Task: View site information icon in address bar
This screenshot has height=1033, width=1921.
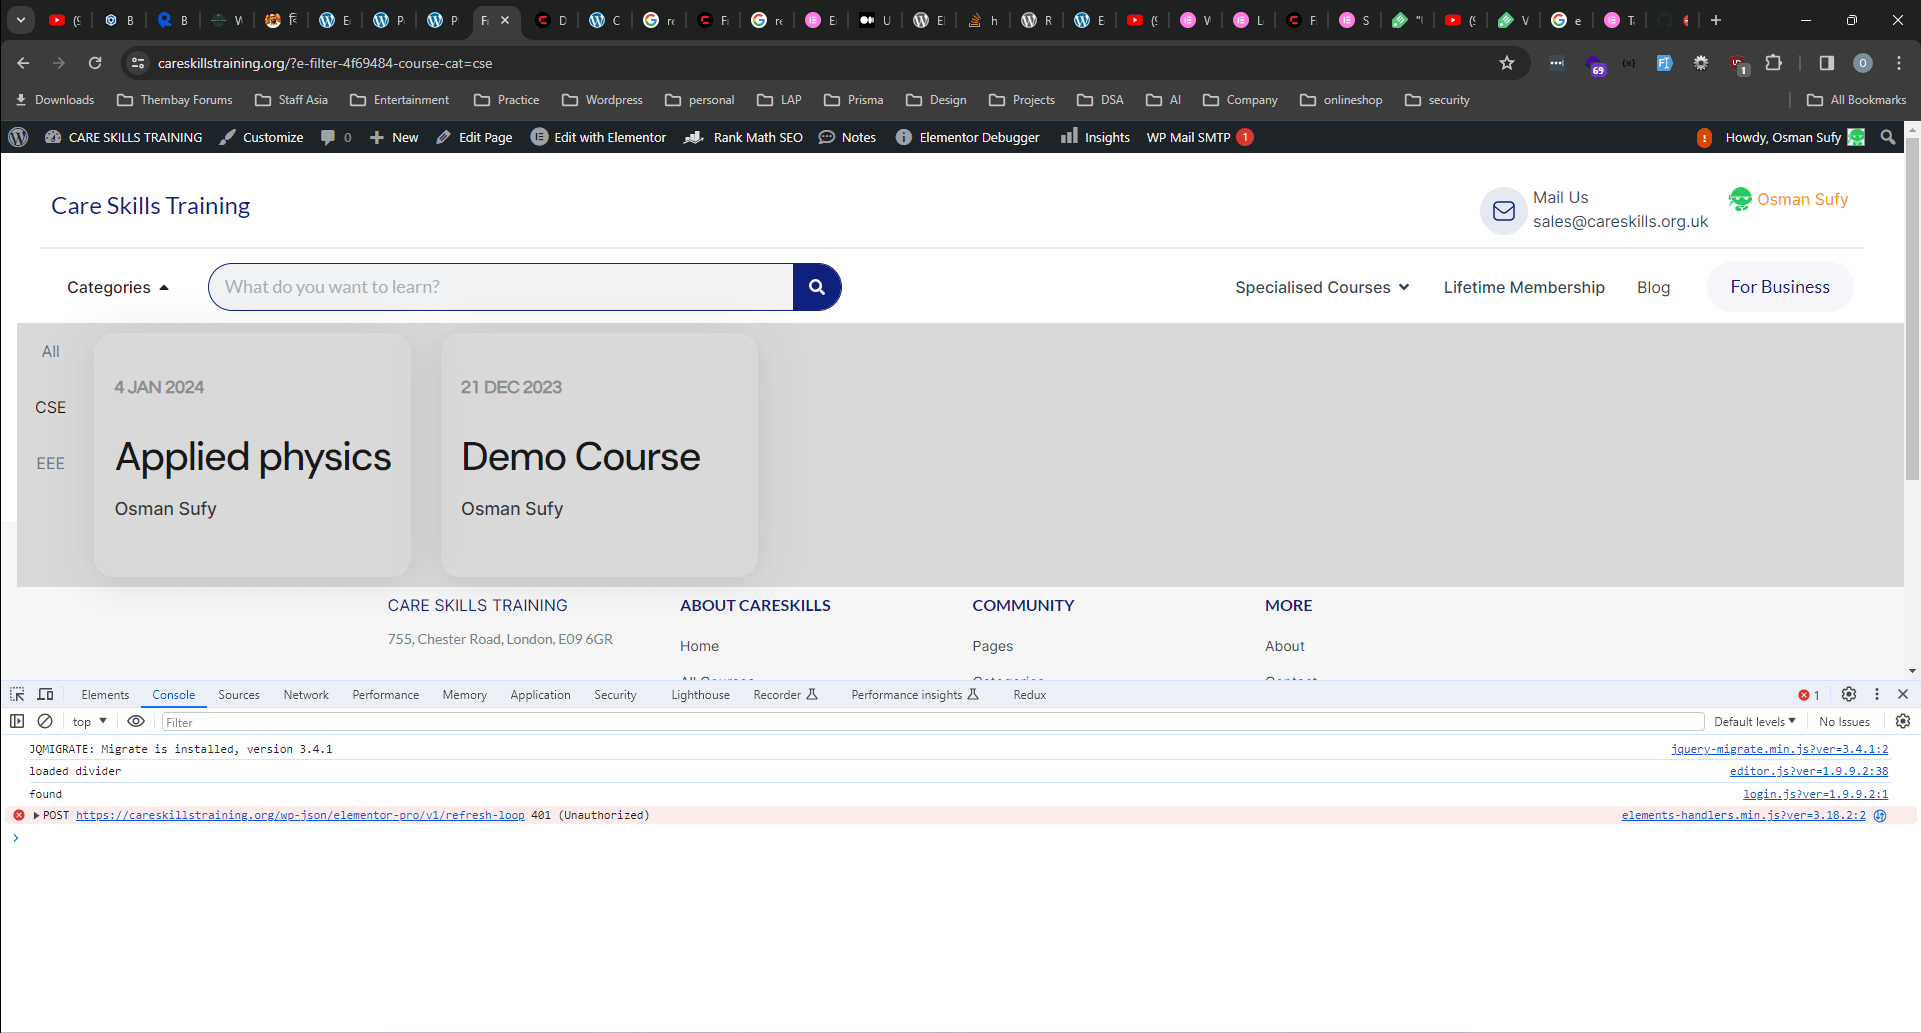Action: point(138,63)
